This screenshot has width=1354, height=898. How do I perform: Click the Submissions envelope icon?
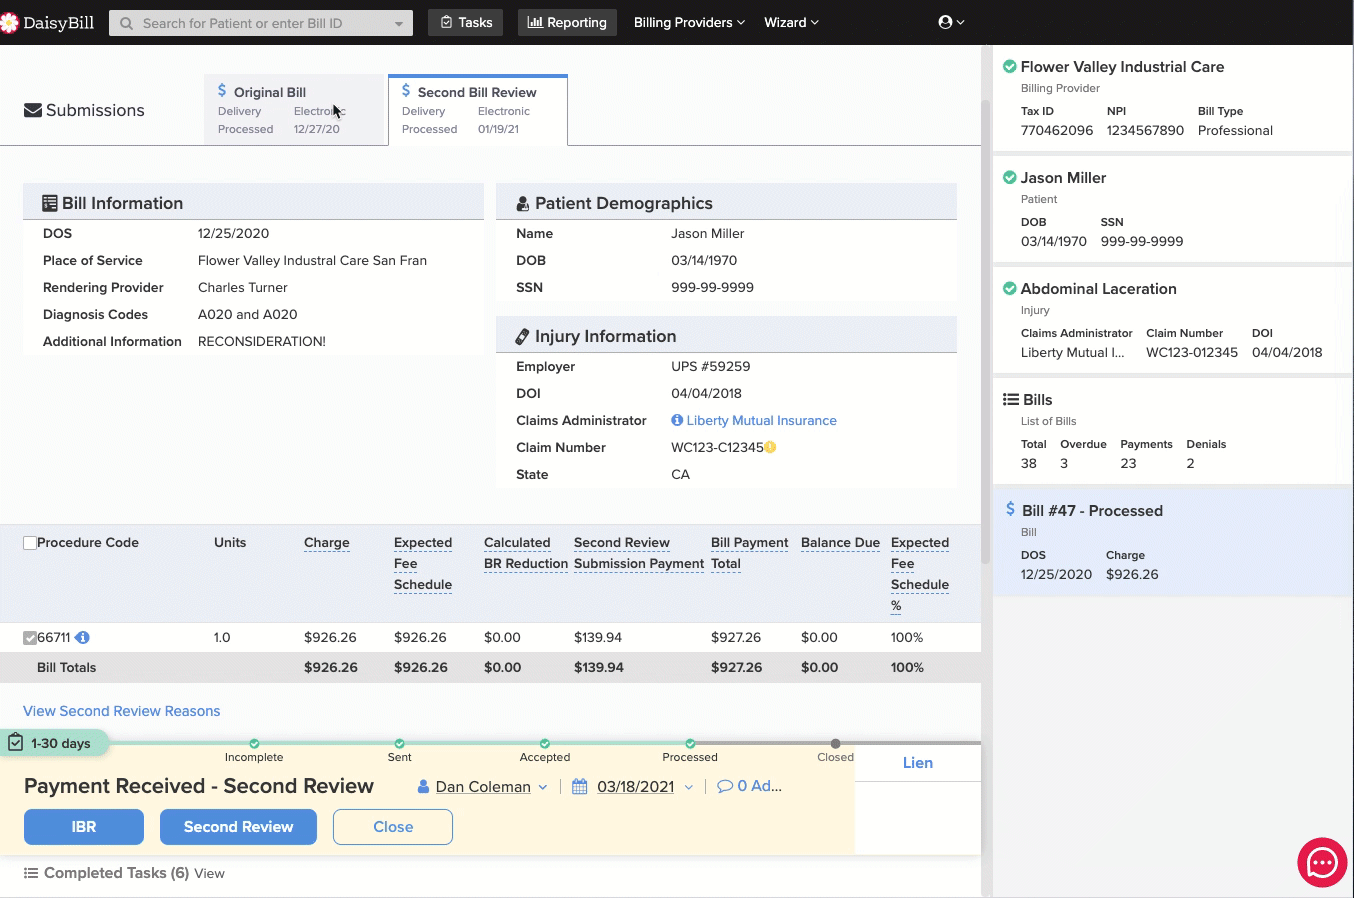pyautogui.click(x=33, y=110)
